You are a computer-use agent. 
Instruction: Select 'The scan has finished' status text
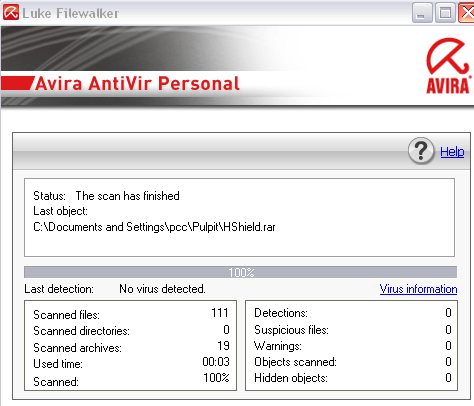pyautogui.click(x=127, y=196)
